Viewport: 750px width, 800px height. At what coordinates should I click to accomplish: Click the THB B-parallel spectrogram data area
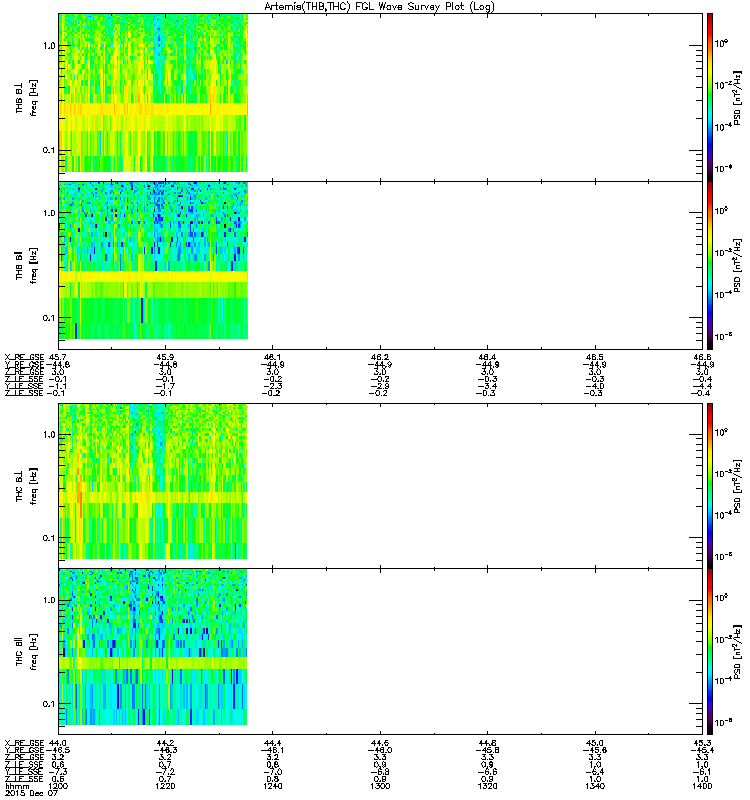pos(153,260)
